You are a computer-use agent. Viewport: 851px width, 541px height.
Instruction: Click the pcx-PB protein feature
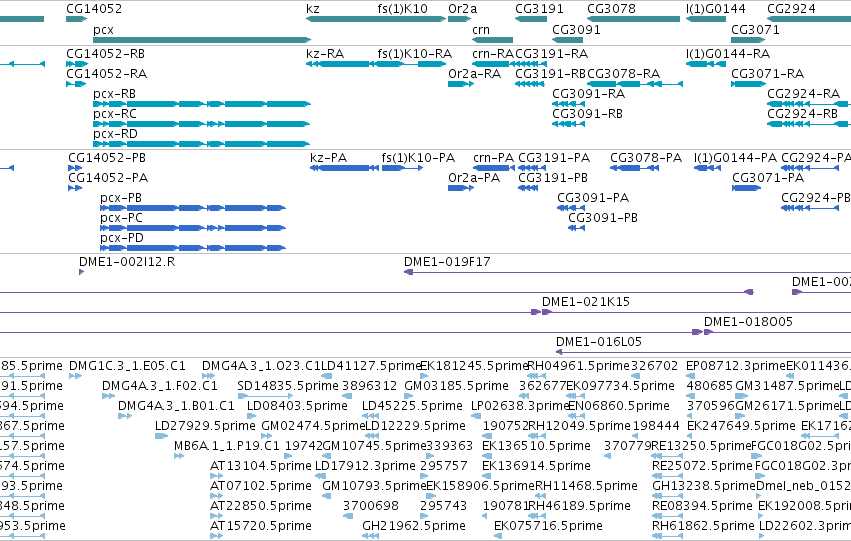click(193, 208)
